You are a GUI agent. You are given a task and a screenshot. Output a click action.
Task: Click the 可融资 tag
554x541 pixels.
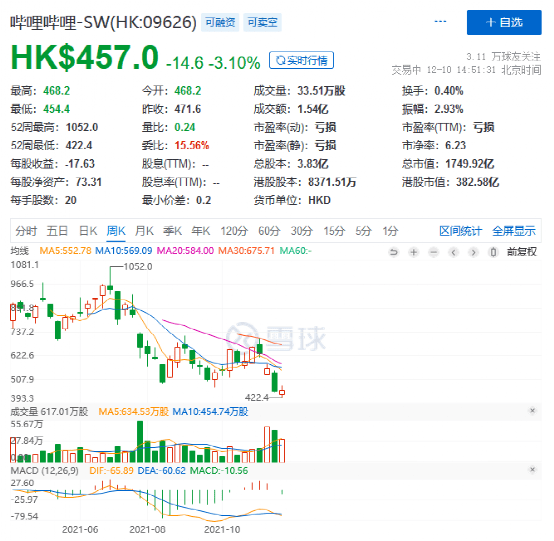pos(220,22)
